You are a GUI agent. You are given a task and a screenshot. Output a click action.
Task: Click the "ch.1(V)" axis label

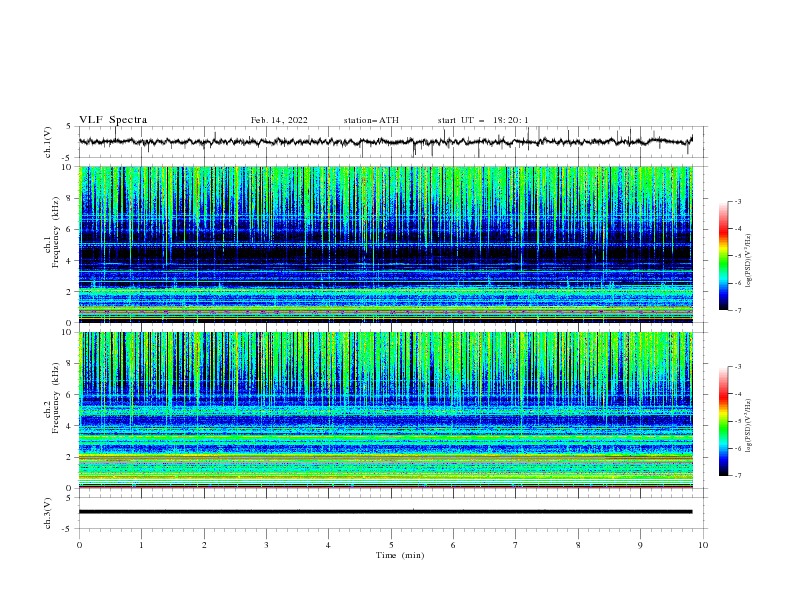(x=48, y=142)
